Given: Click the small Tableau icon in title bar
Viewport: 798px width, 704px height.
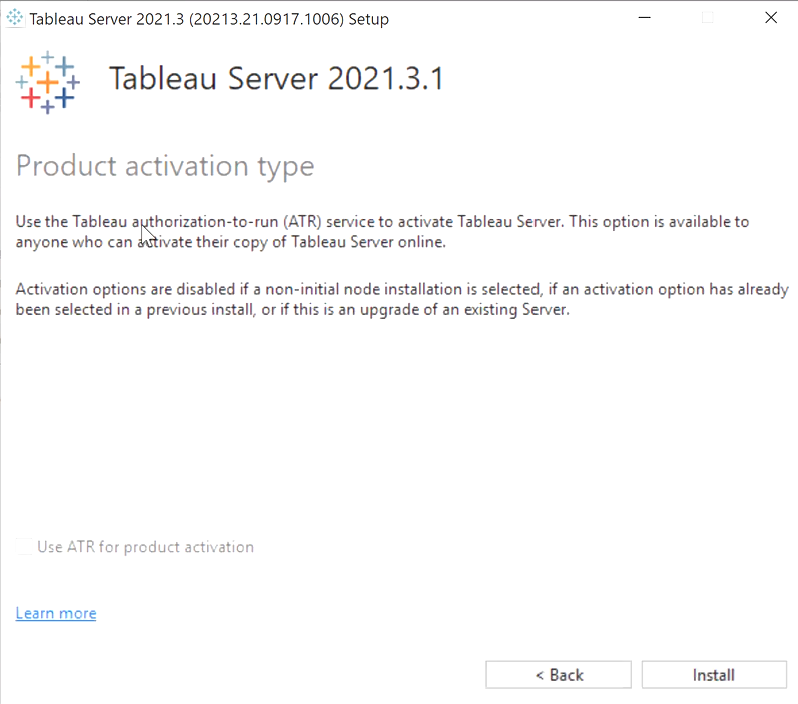Looking at the screenshot, I should (15, 18).
